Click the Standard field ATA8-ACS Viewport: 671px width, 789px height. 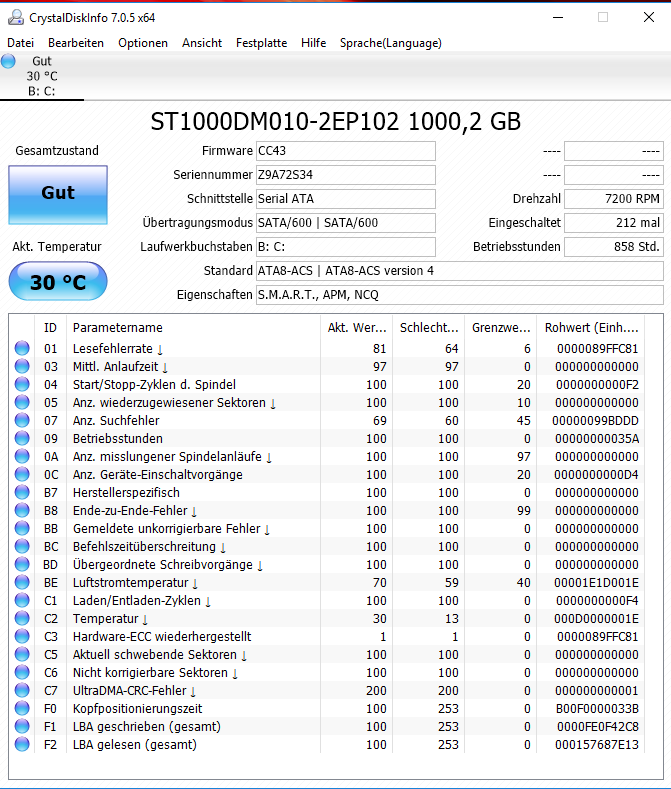pos(460,271)
